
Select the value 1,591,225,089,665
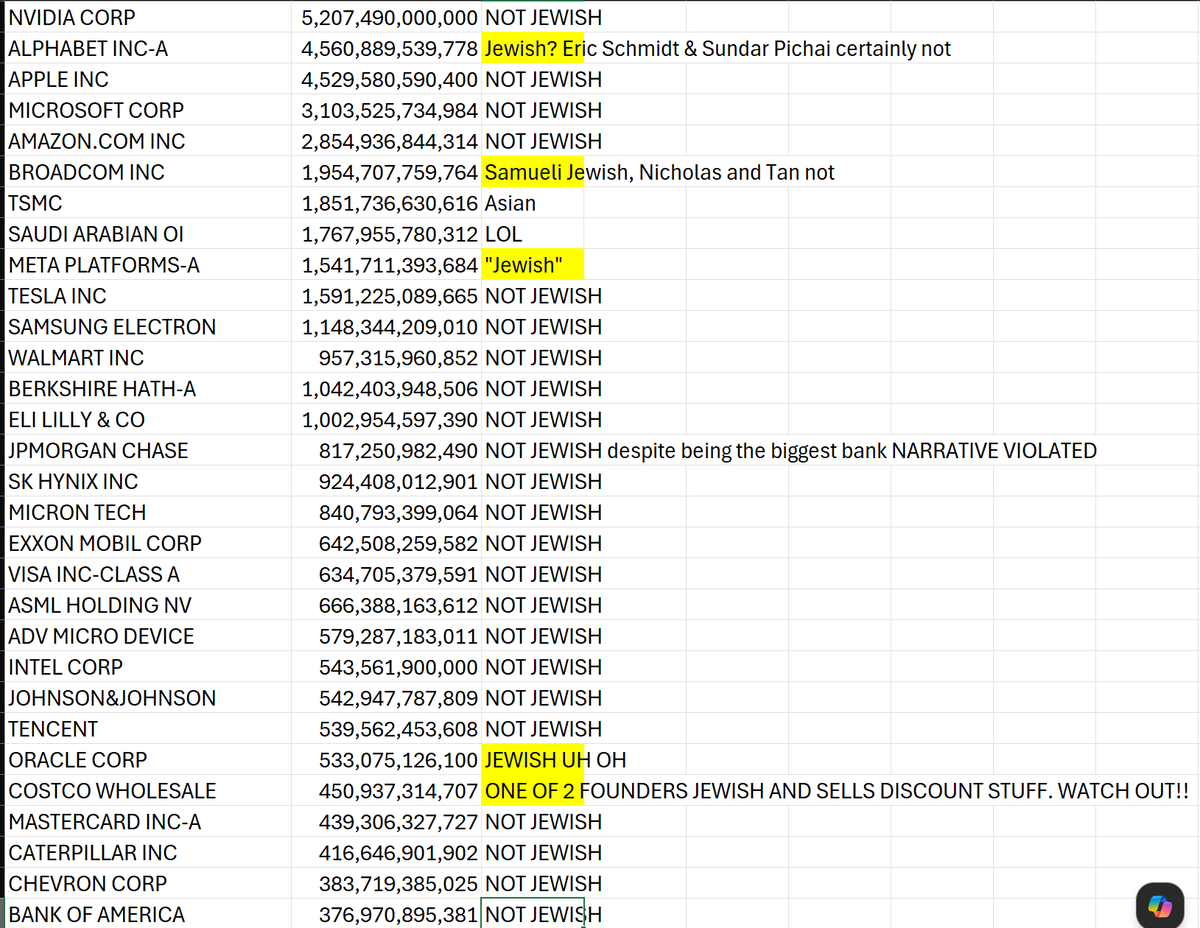point(390,296)
